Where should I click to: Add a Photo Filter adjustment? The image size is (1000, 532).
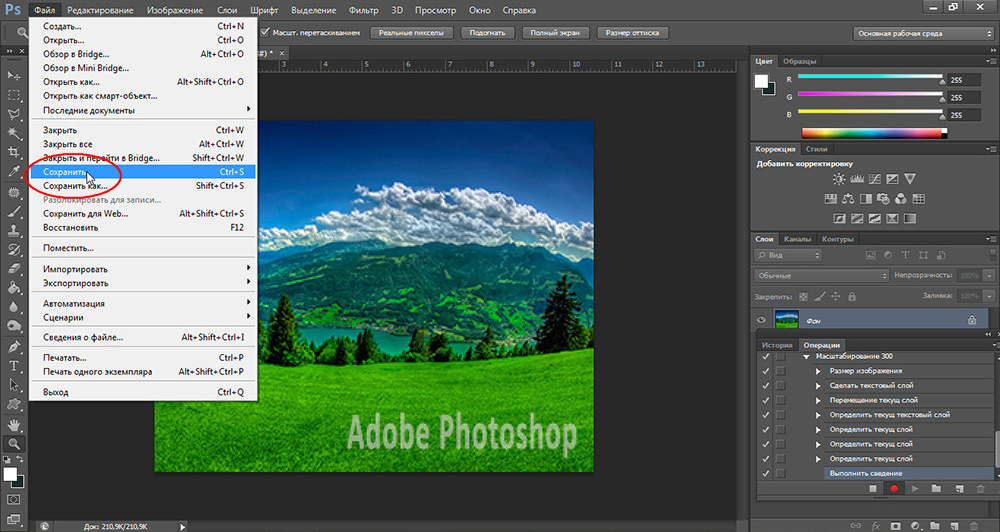pos(883,199)
